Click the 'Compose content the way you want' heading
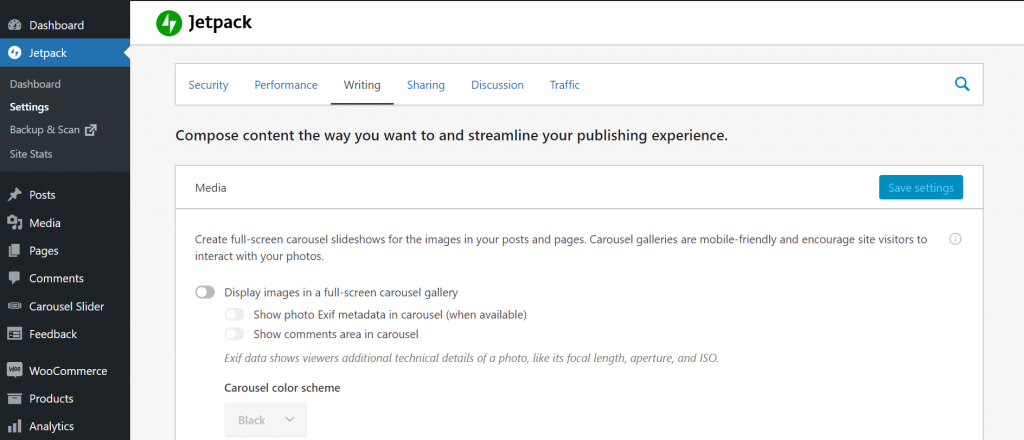The height and width of the screenshot is (440, 1024). click(451, 136)
